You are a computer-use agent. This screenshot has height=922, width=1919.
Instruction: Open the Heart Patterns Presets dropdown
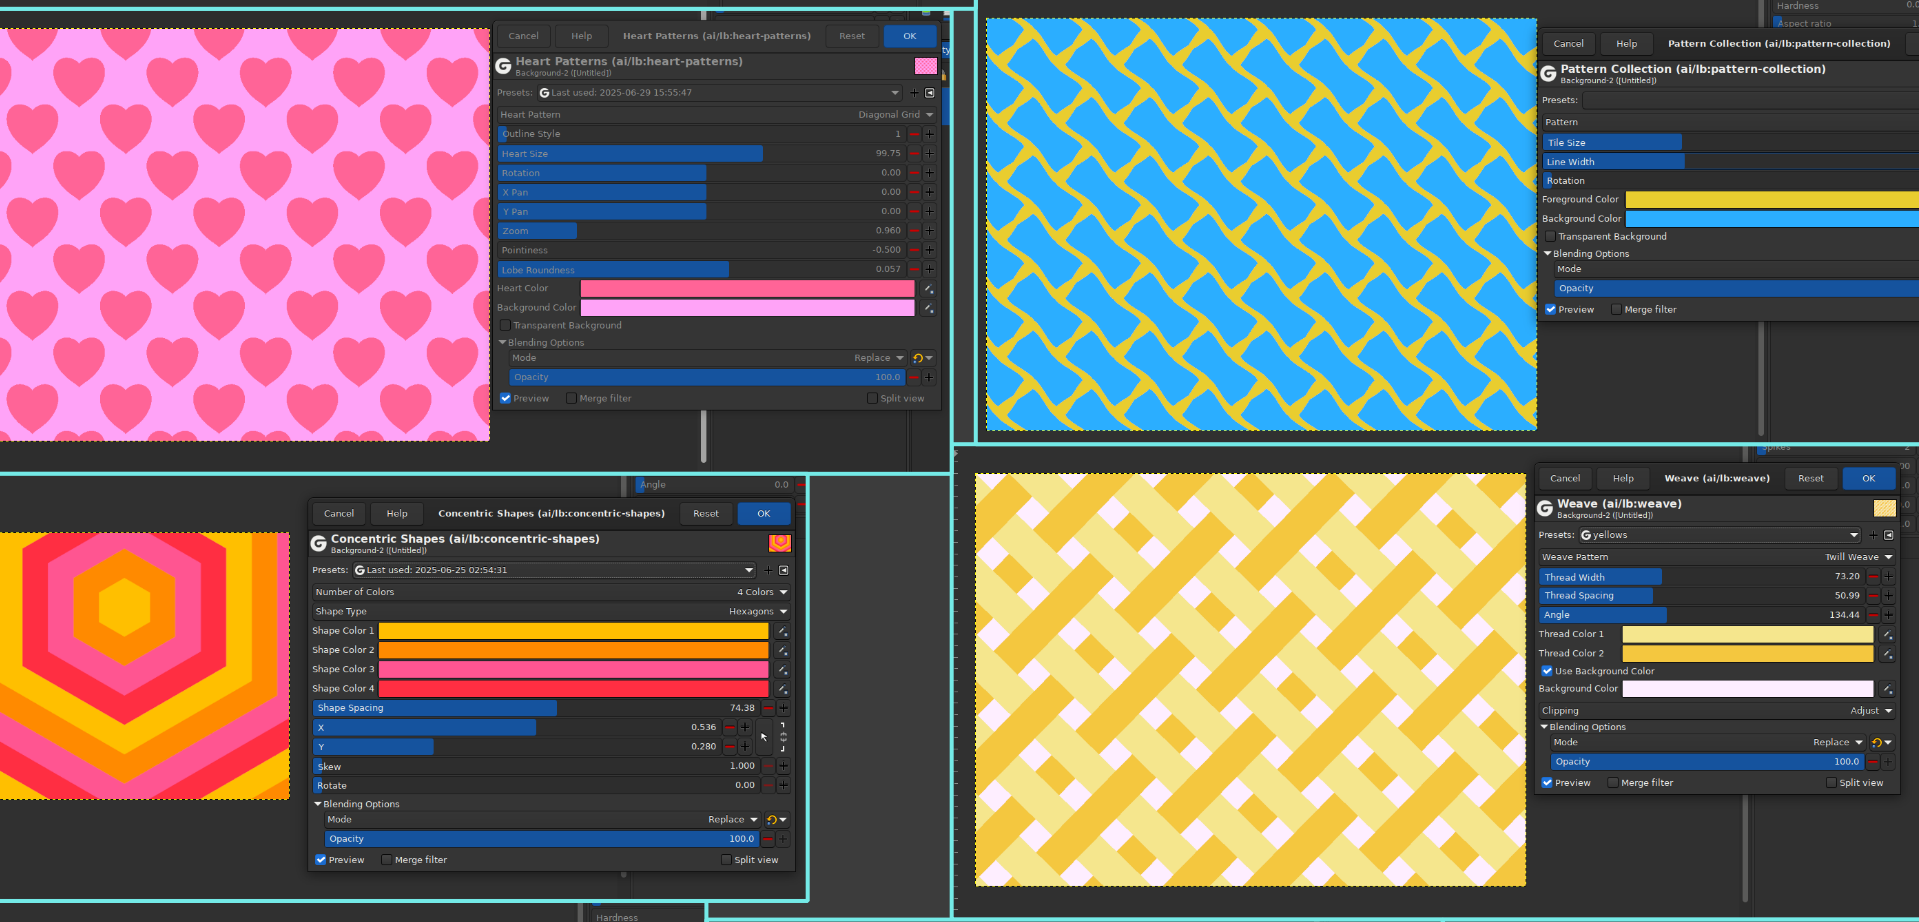coord(720,93)
